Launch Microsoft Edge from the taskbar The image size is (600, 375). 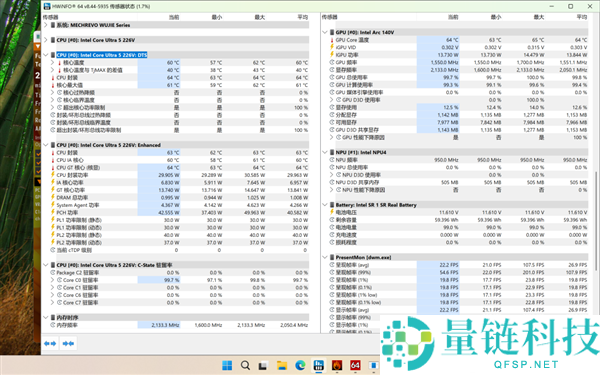click(300, 365)
